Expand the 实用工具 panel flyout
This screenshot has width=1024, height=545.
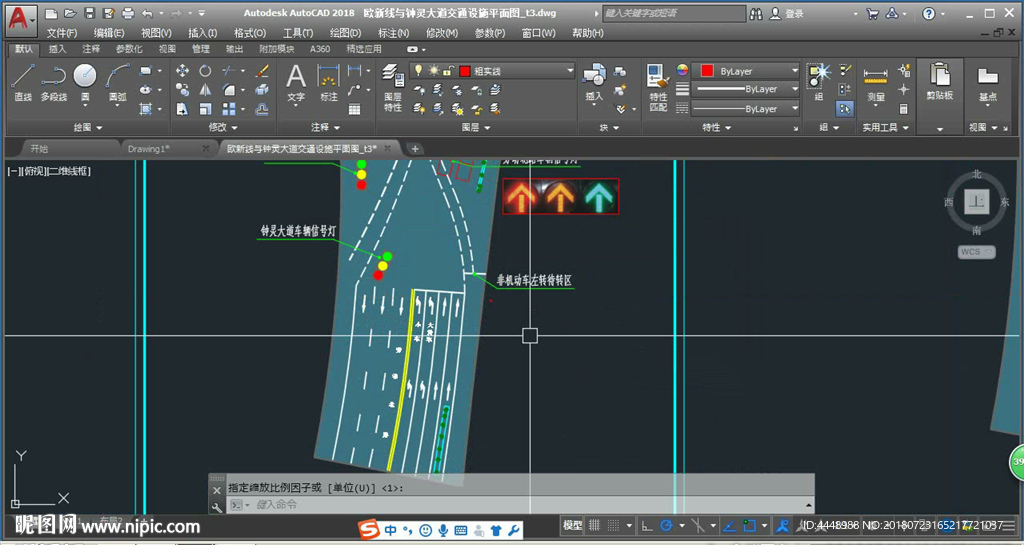(x=886, y=128)
